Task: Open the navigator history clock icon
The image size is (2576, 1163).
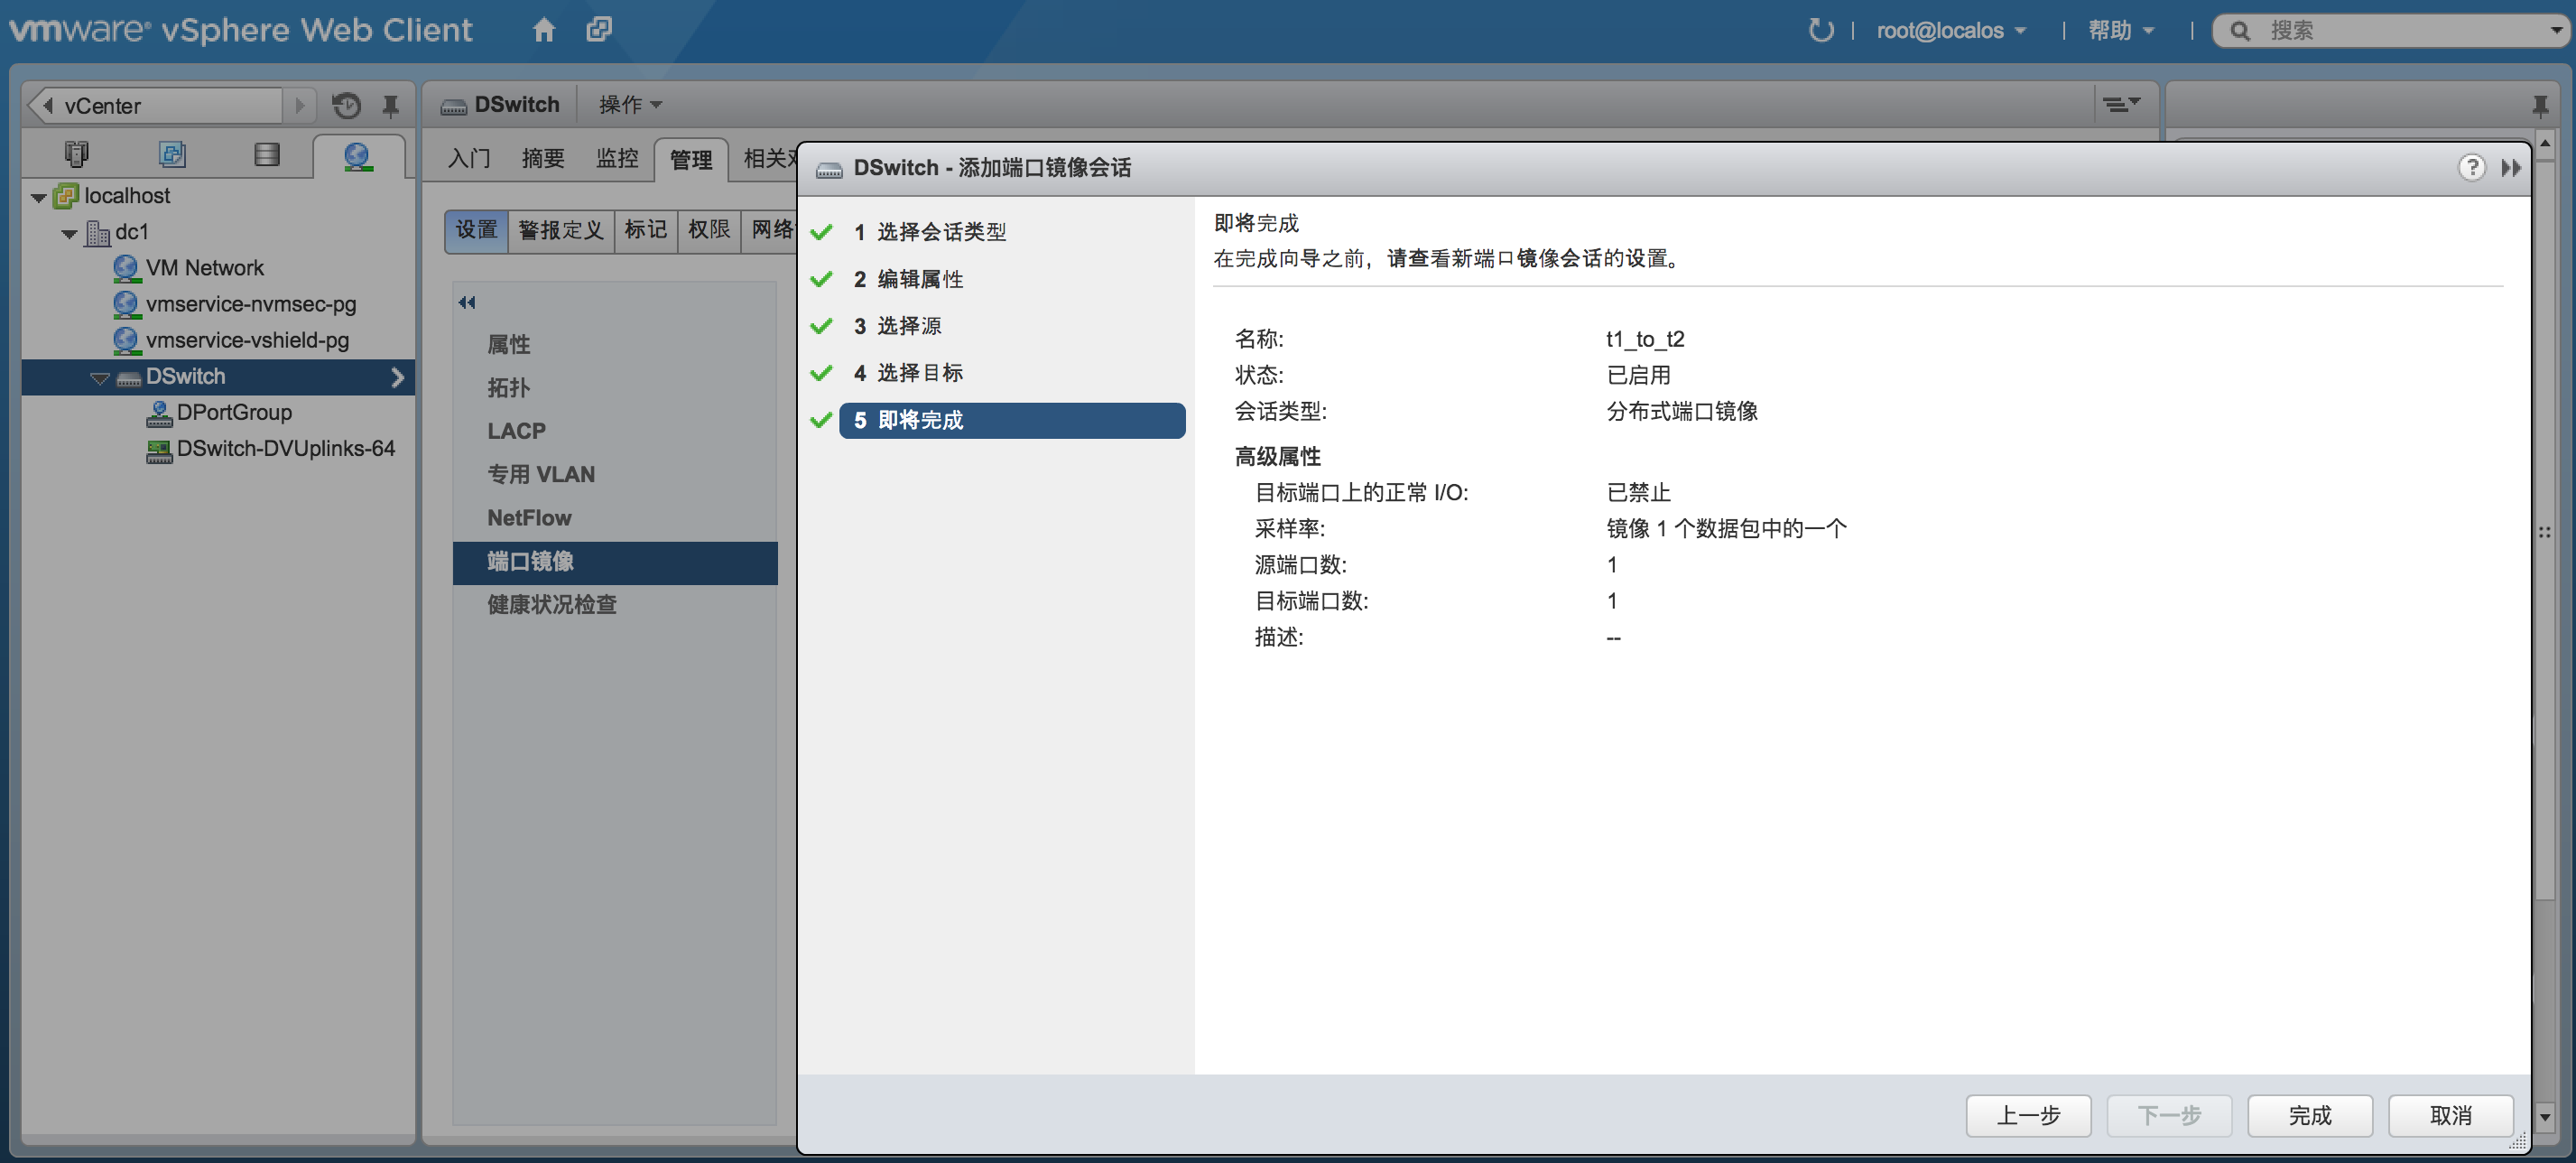Action: [346, 105]
